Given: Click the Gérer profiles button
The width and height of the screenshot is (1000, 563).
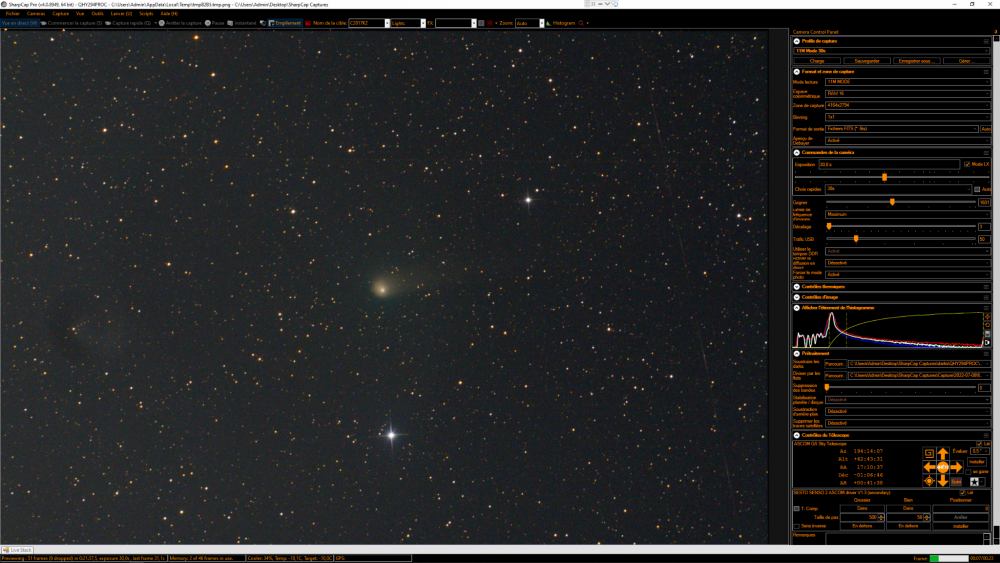Looking at the screenshot, I should point(965,61).
